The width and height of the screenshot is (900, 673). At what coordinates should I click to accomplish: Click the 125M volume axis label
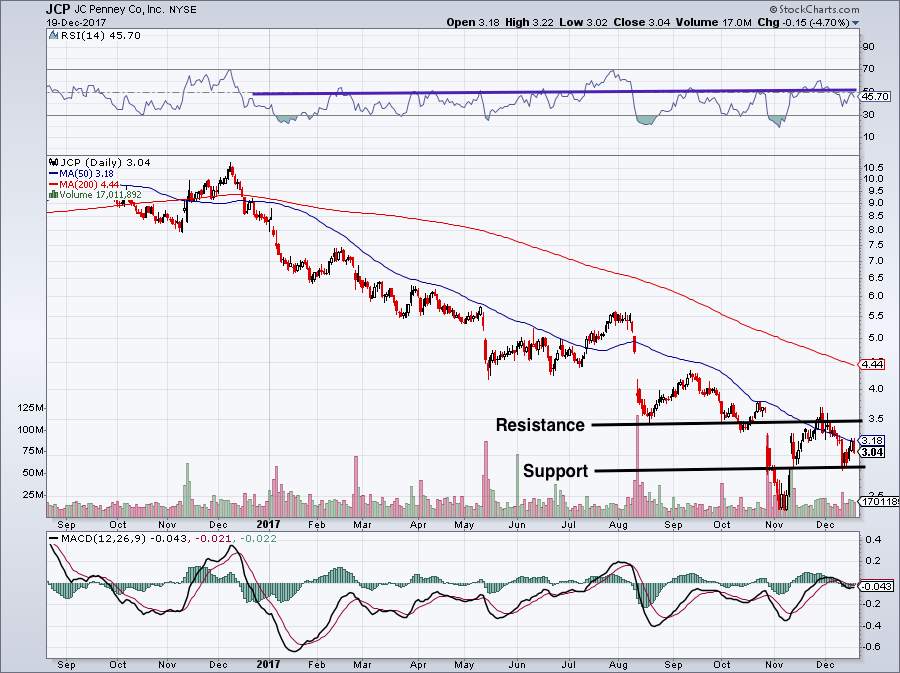pos(30,408)
